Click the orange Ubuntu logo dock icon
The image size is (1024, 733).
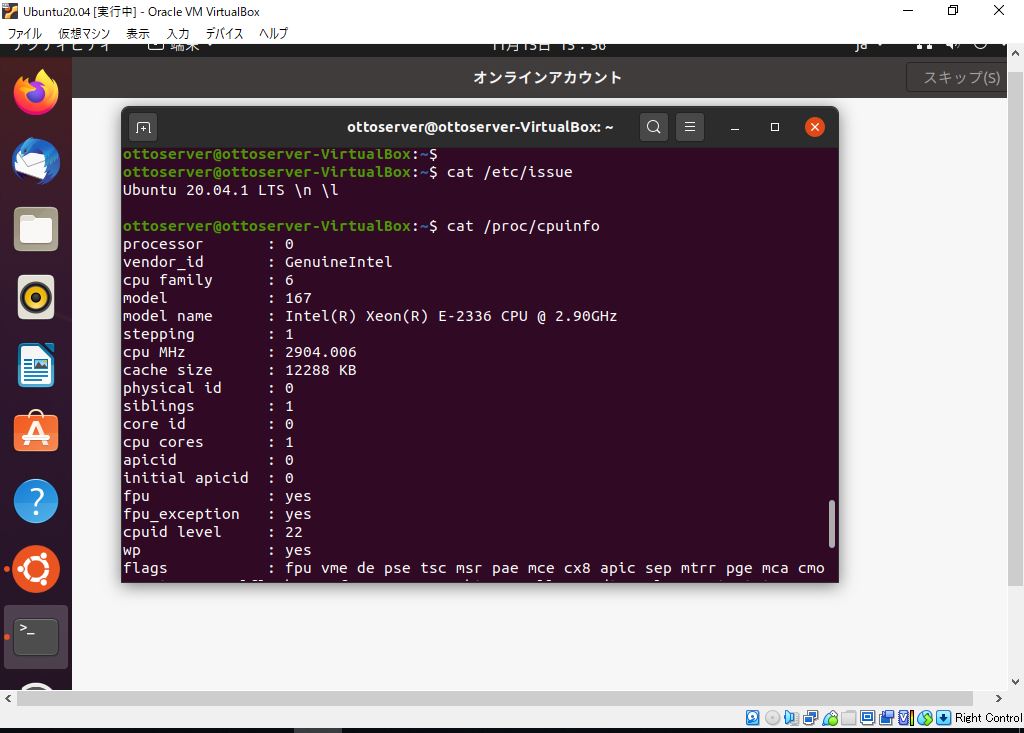(x=36, y=569)
